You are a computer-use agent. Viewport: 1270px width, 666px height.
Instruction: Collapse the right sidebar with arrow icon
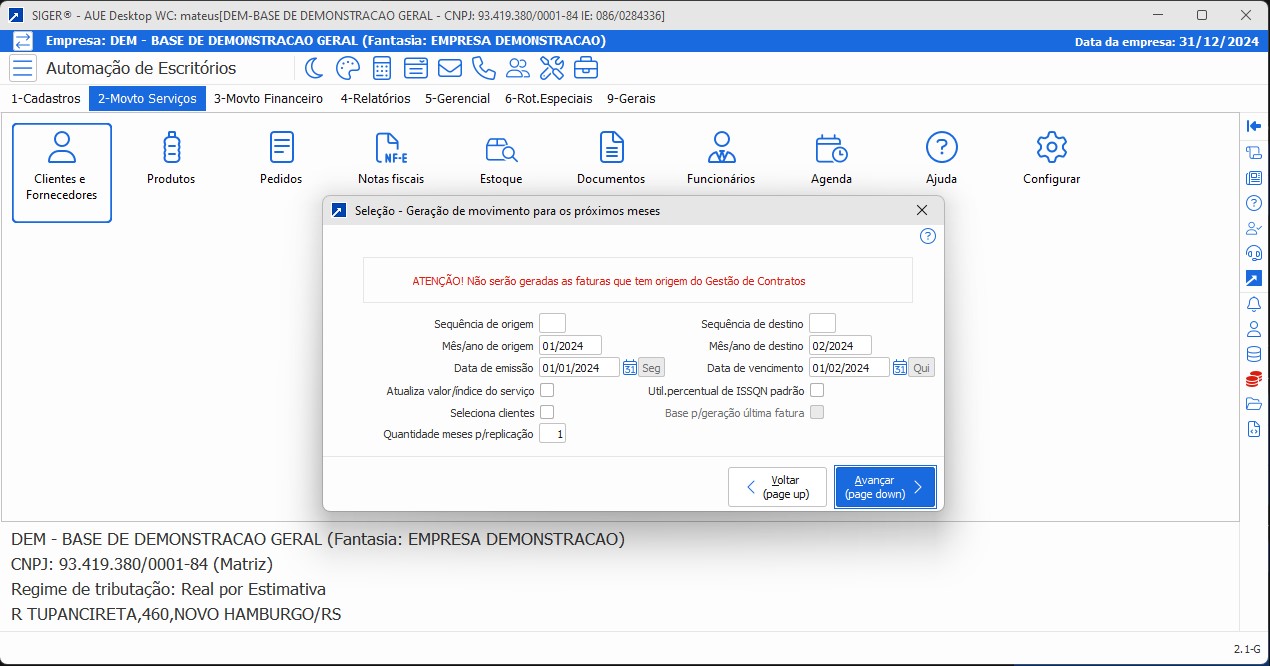coord(1254,126)
